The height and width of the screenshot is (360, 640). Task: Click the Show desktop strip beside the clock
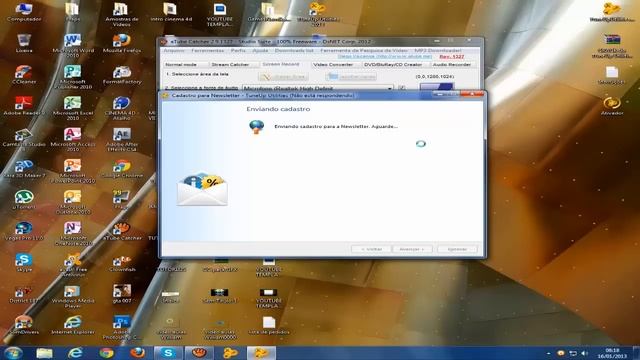pos(636,353)
